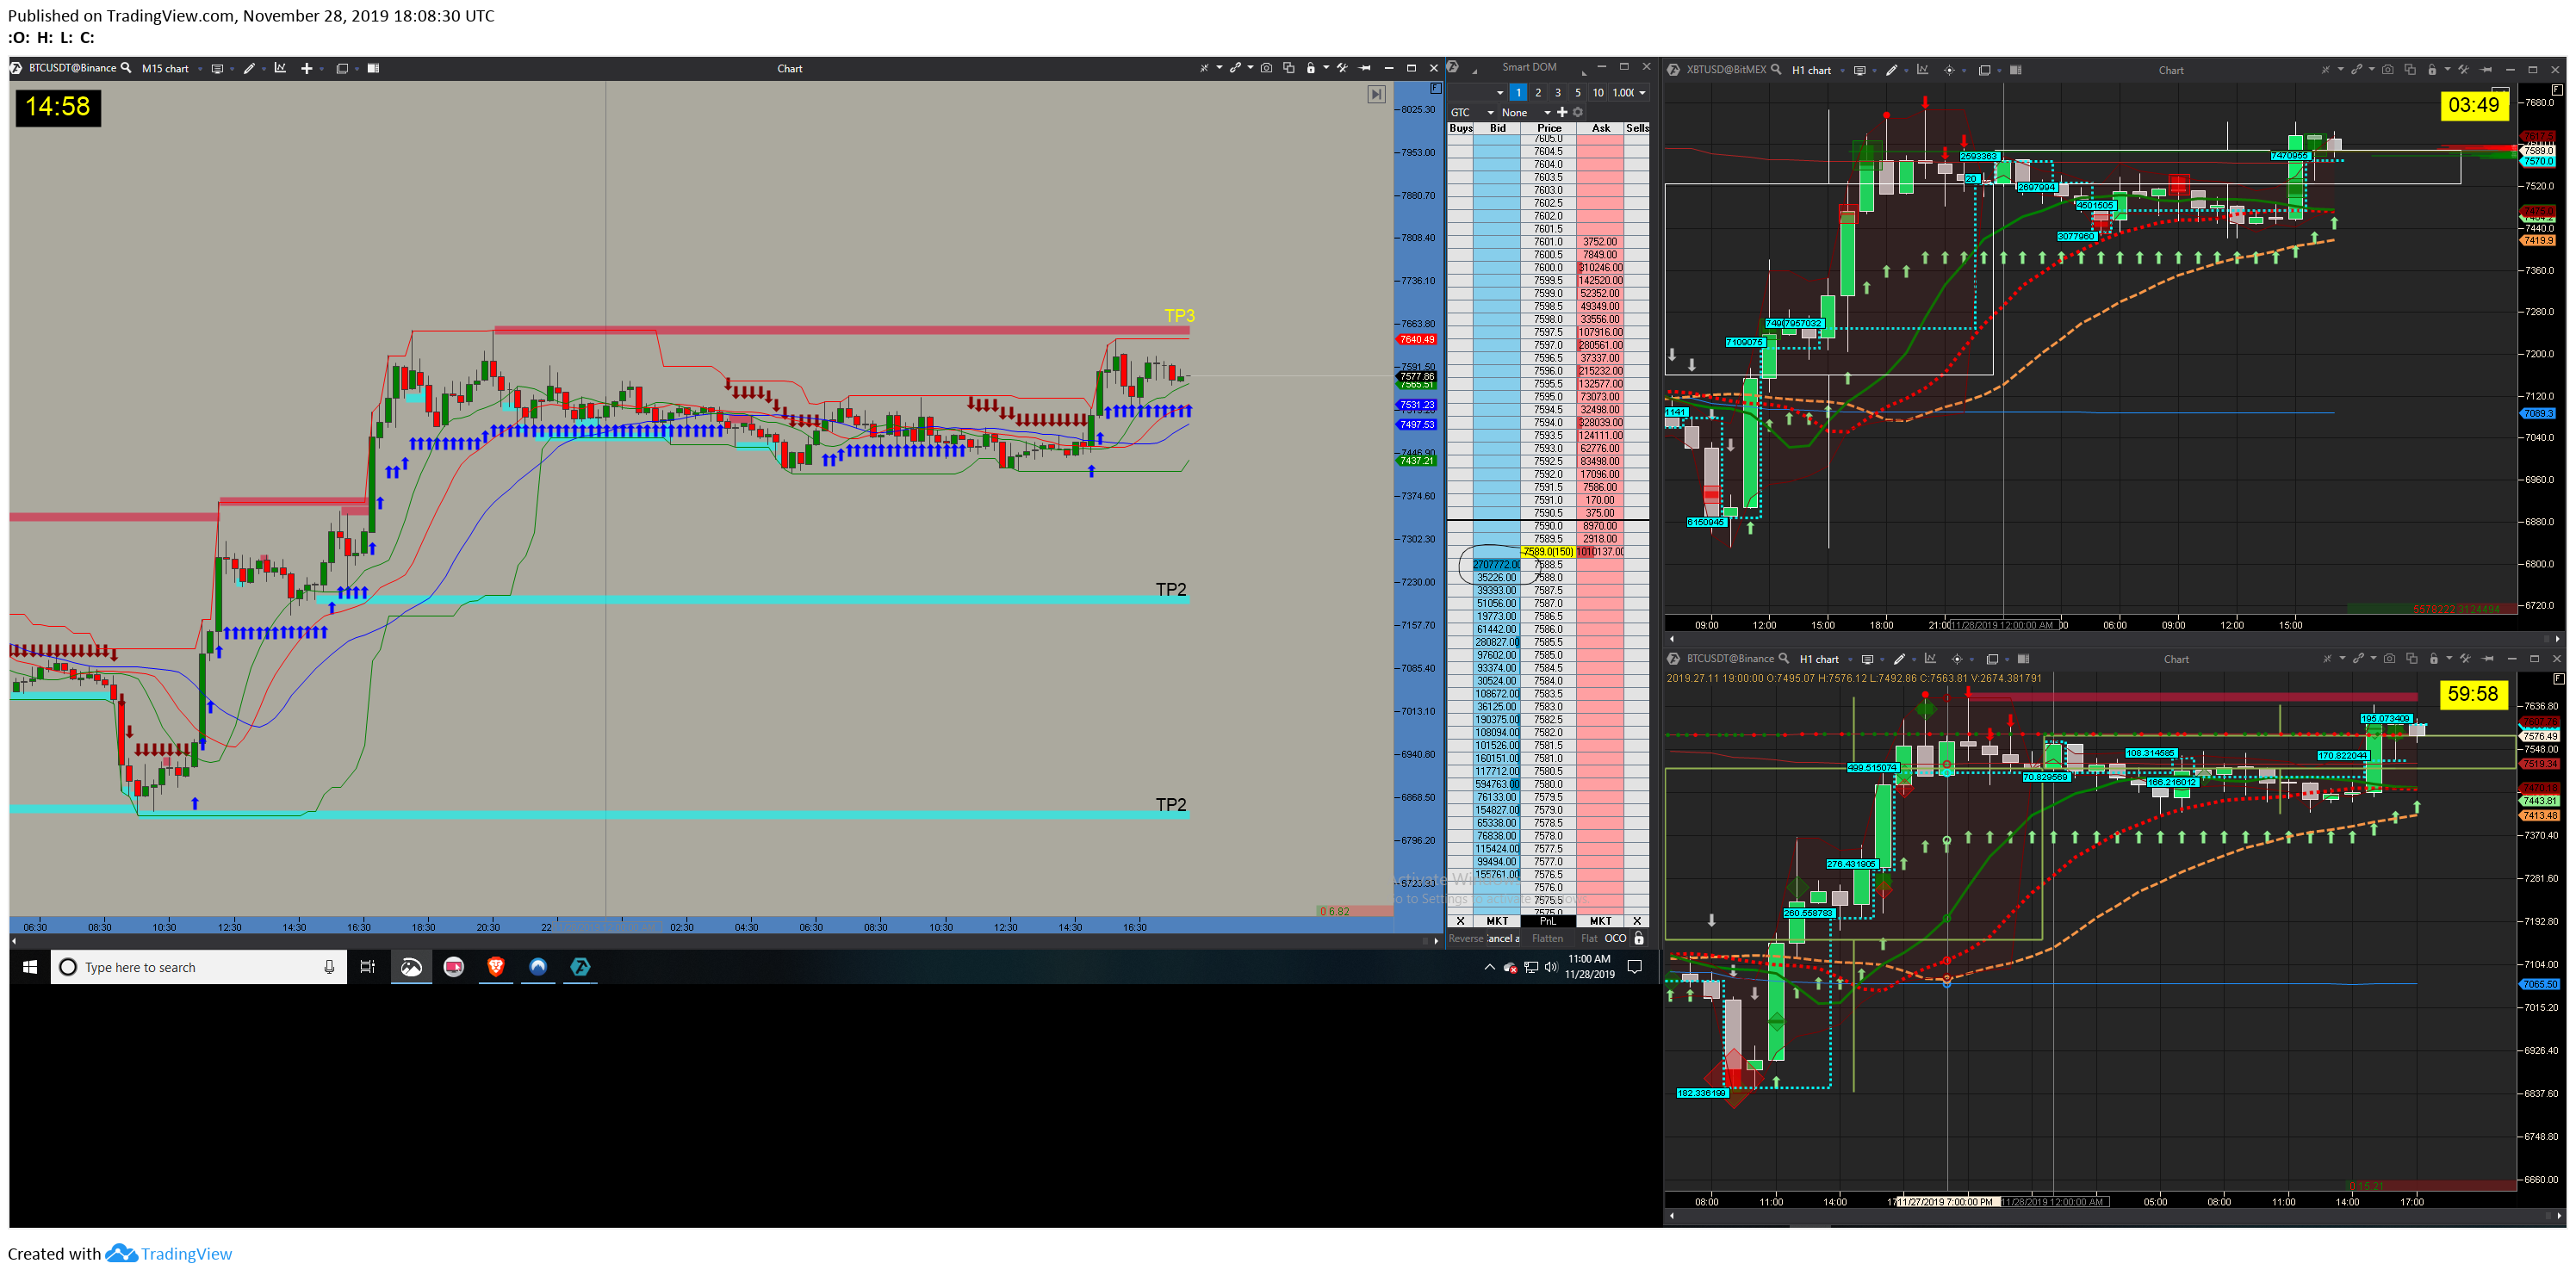Select crosshair target tool in XBTUSD chart
Image resolution: width=2576 pixels, height=1276 pixels.
[1950, 70]
